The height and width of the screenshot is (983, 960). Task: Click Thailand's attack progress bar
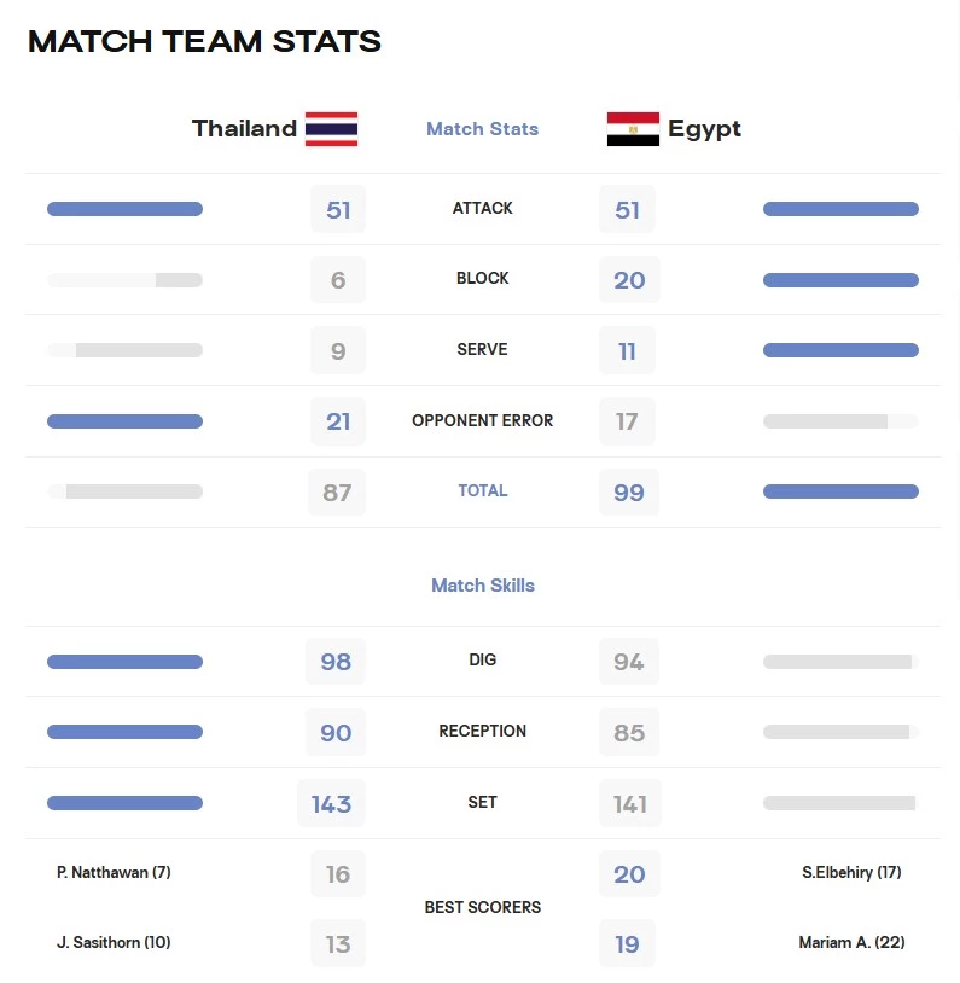pos(125,209)
